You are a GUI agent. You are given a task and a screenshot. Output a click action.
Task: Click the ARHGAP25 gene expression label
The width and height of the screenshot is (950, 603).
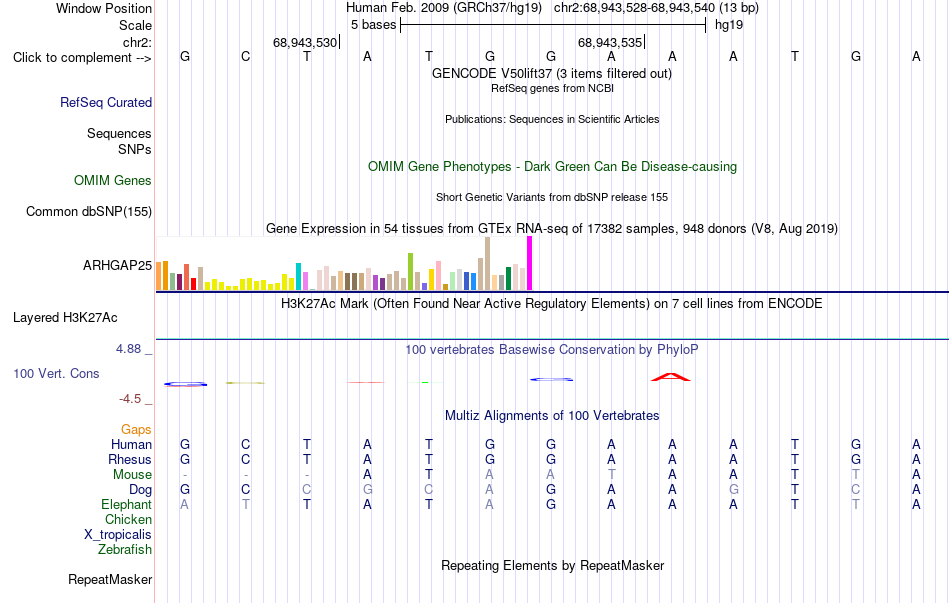coord(118,265)
